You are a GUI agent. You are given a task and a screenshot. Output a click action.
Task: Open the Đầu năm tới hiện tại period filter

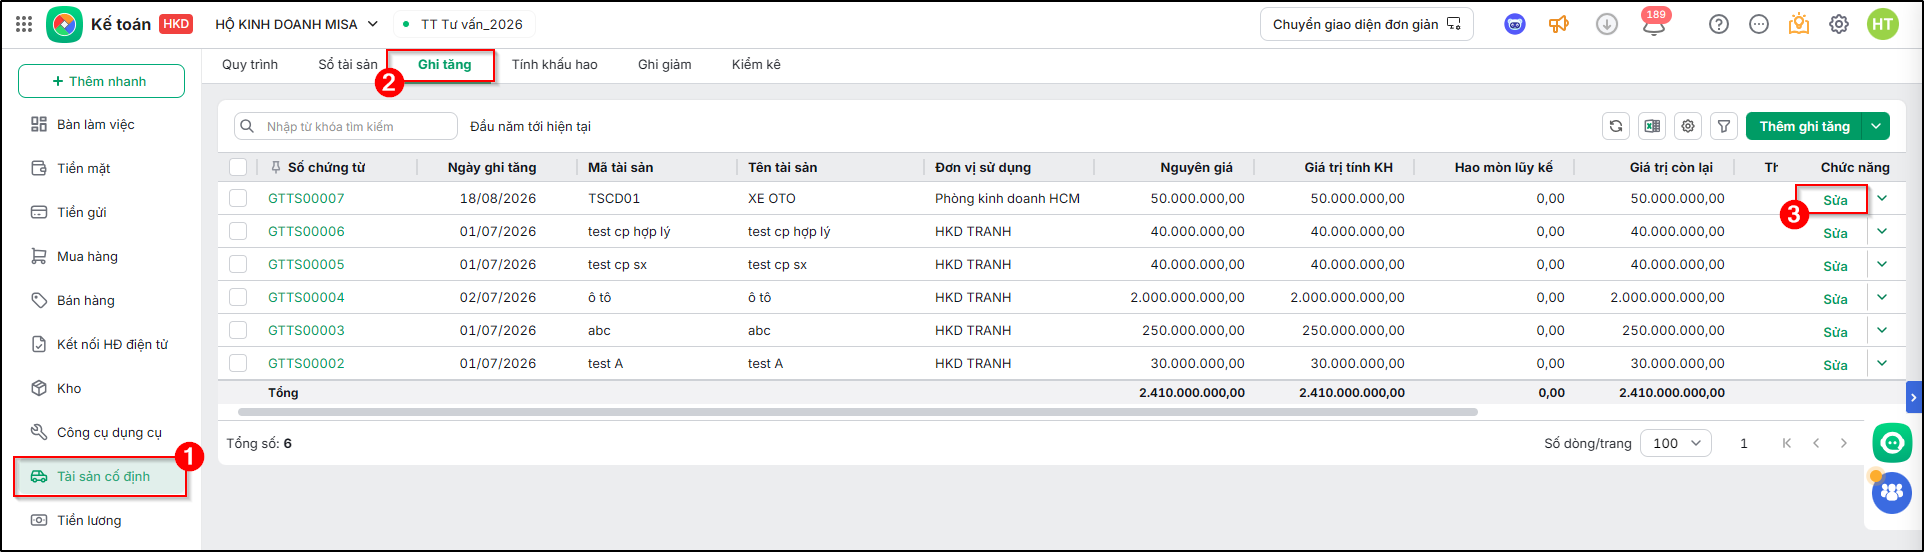531,126
